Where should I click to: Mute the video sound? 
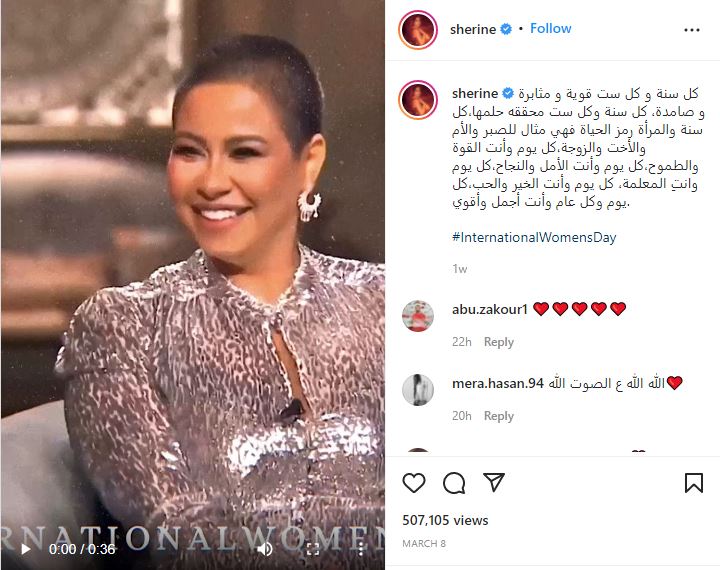(264, 549)
